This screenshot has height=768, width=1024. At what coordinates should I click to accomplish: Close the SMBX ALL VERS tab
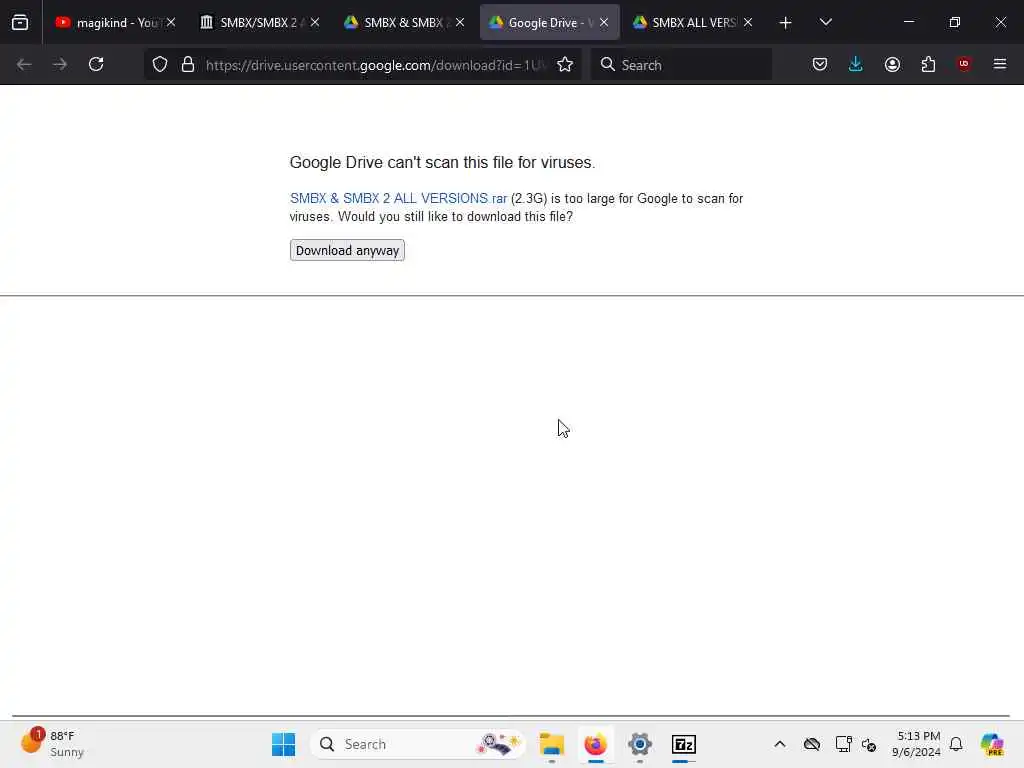(748, 22)
